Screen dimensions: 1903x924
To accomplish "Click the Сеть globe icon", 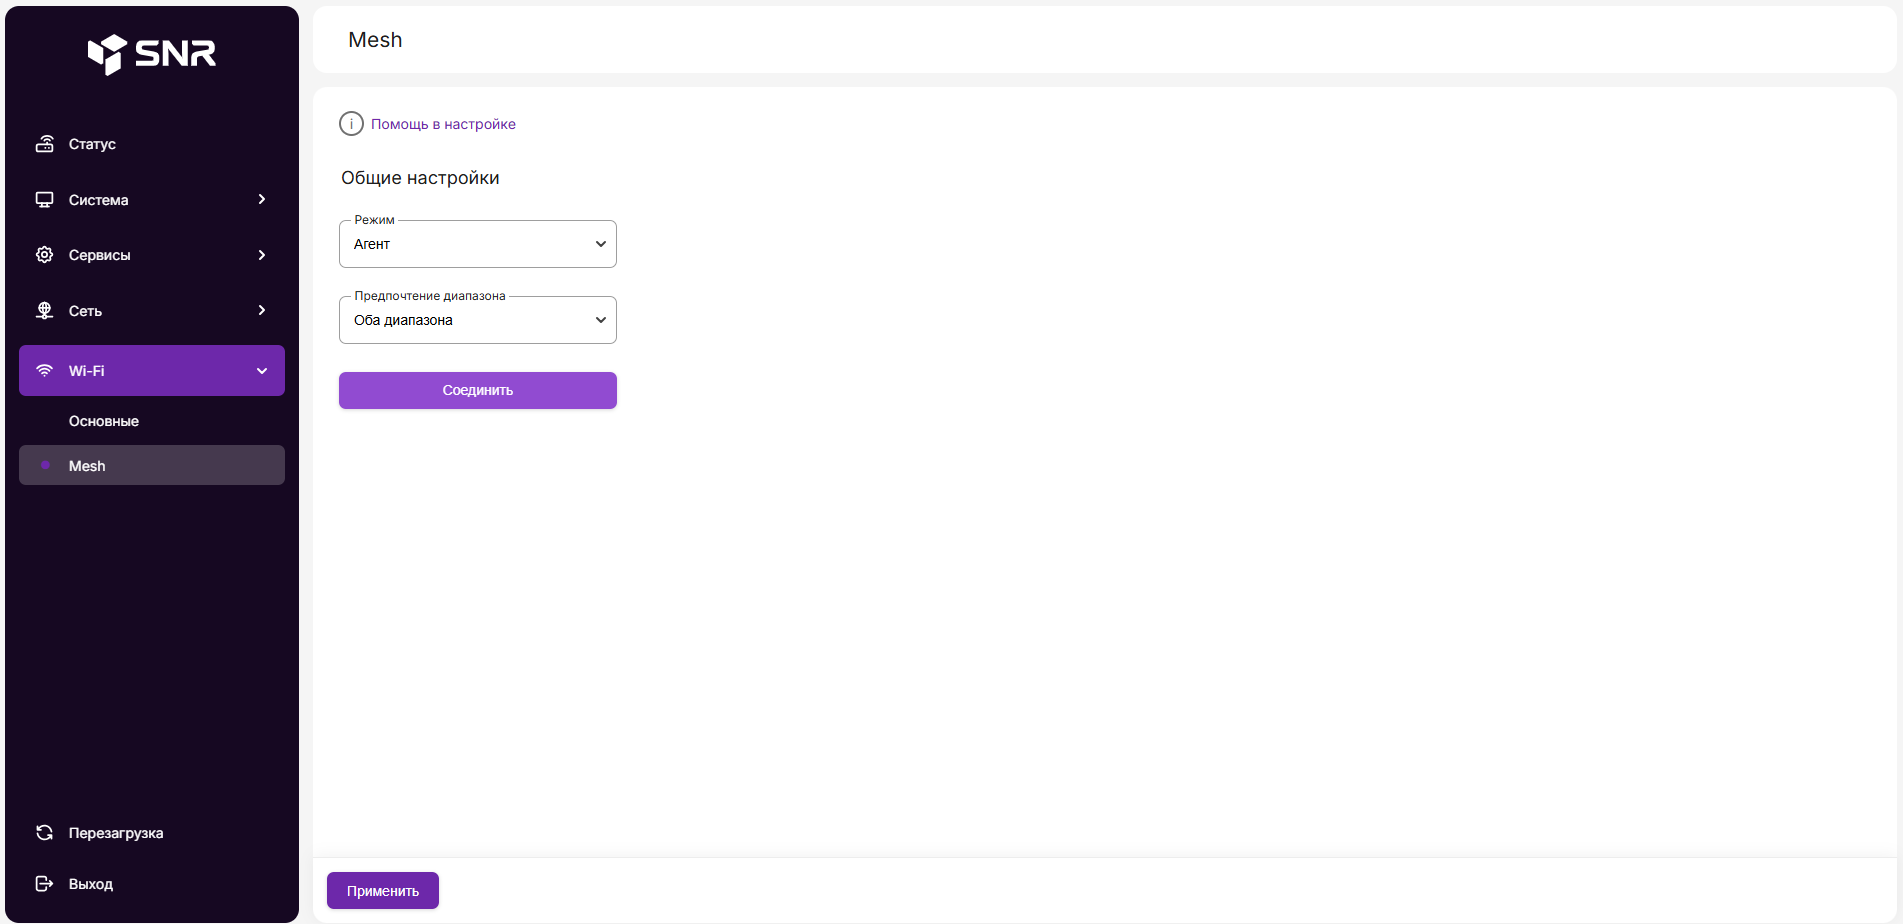I will click(45, 311).
